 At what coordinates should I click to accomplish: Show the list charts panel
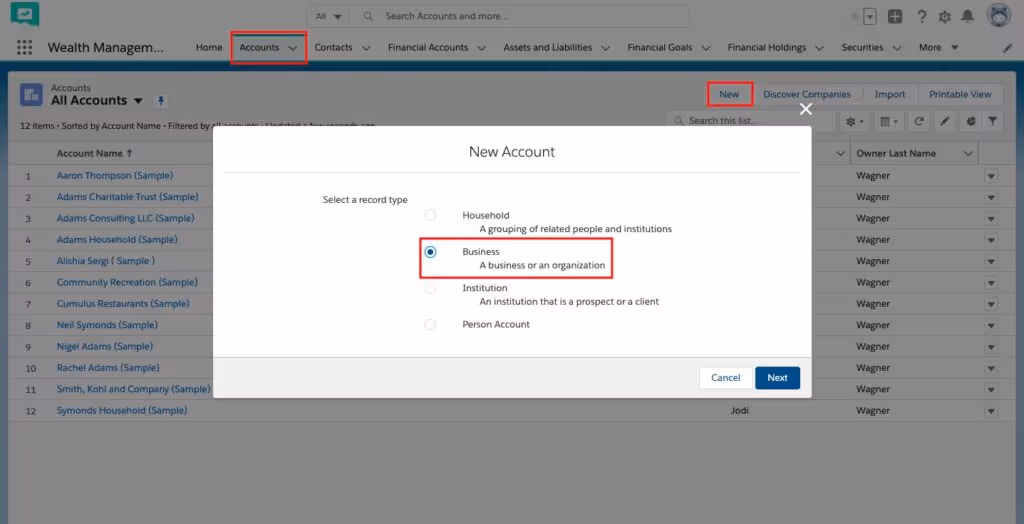click(970, 122)
